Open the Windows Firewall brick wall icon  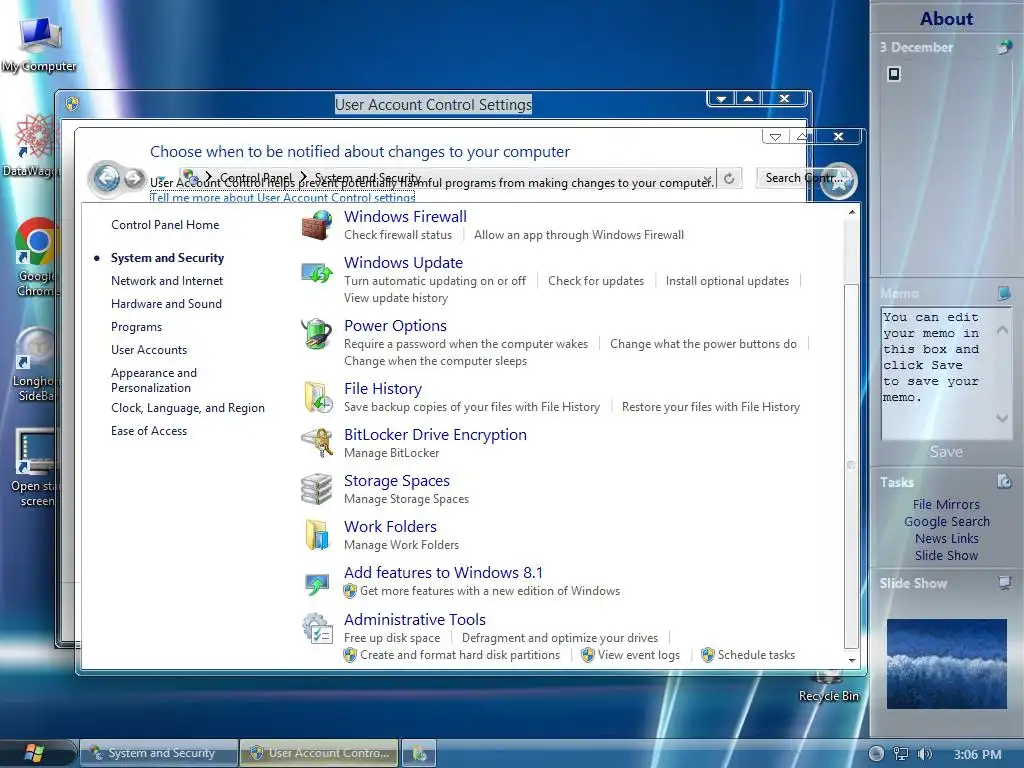click(x=317, y=225)
